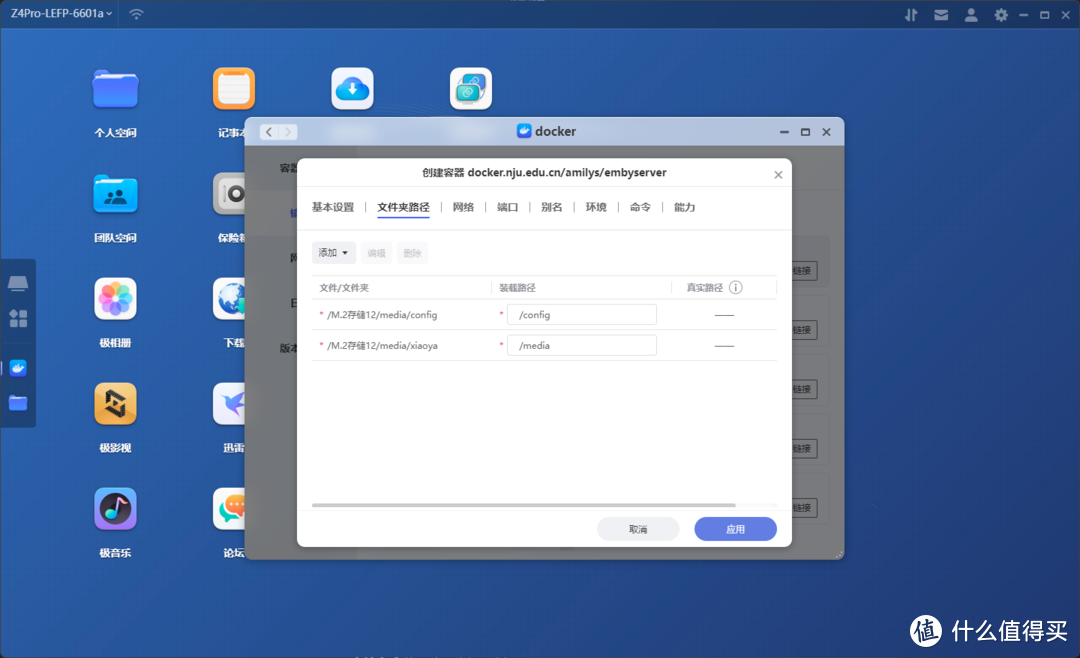1080x658 pixels.
Task: Open the app grid icon in sidebar
Action: click(x=18, y=318)
